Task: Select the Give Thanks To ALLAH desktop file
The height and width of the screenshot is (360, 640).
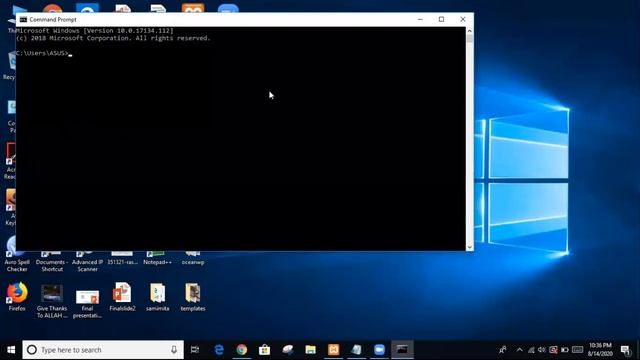Action: [52, 301]
